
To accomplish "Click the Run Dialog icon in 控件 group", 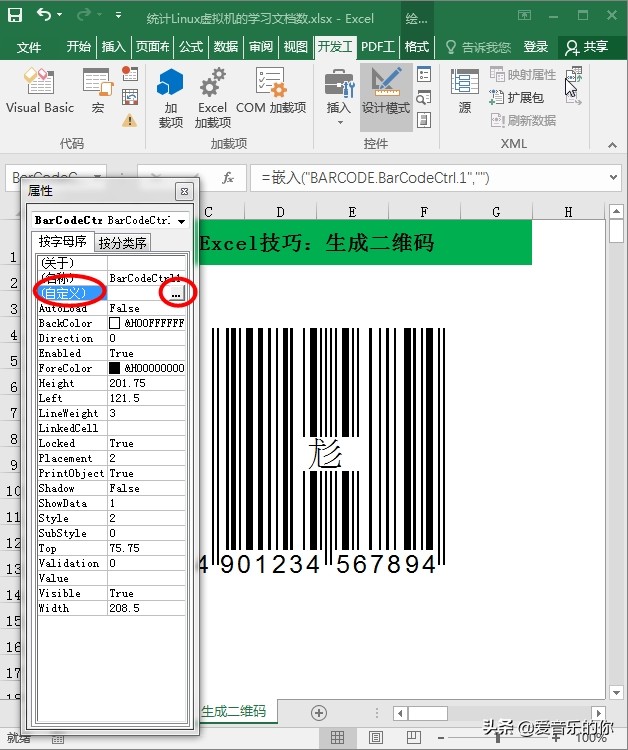I will point(424,120).
